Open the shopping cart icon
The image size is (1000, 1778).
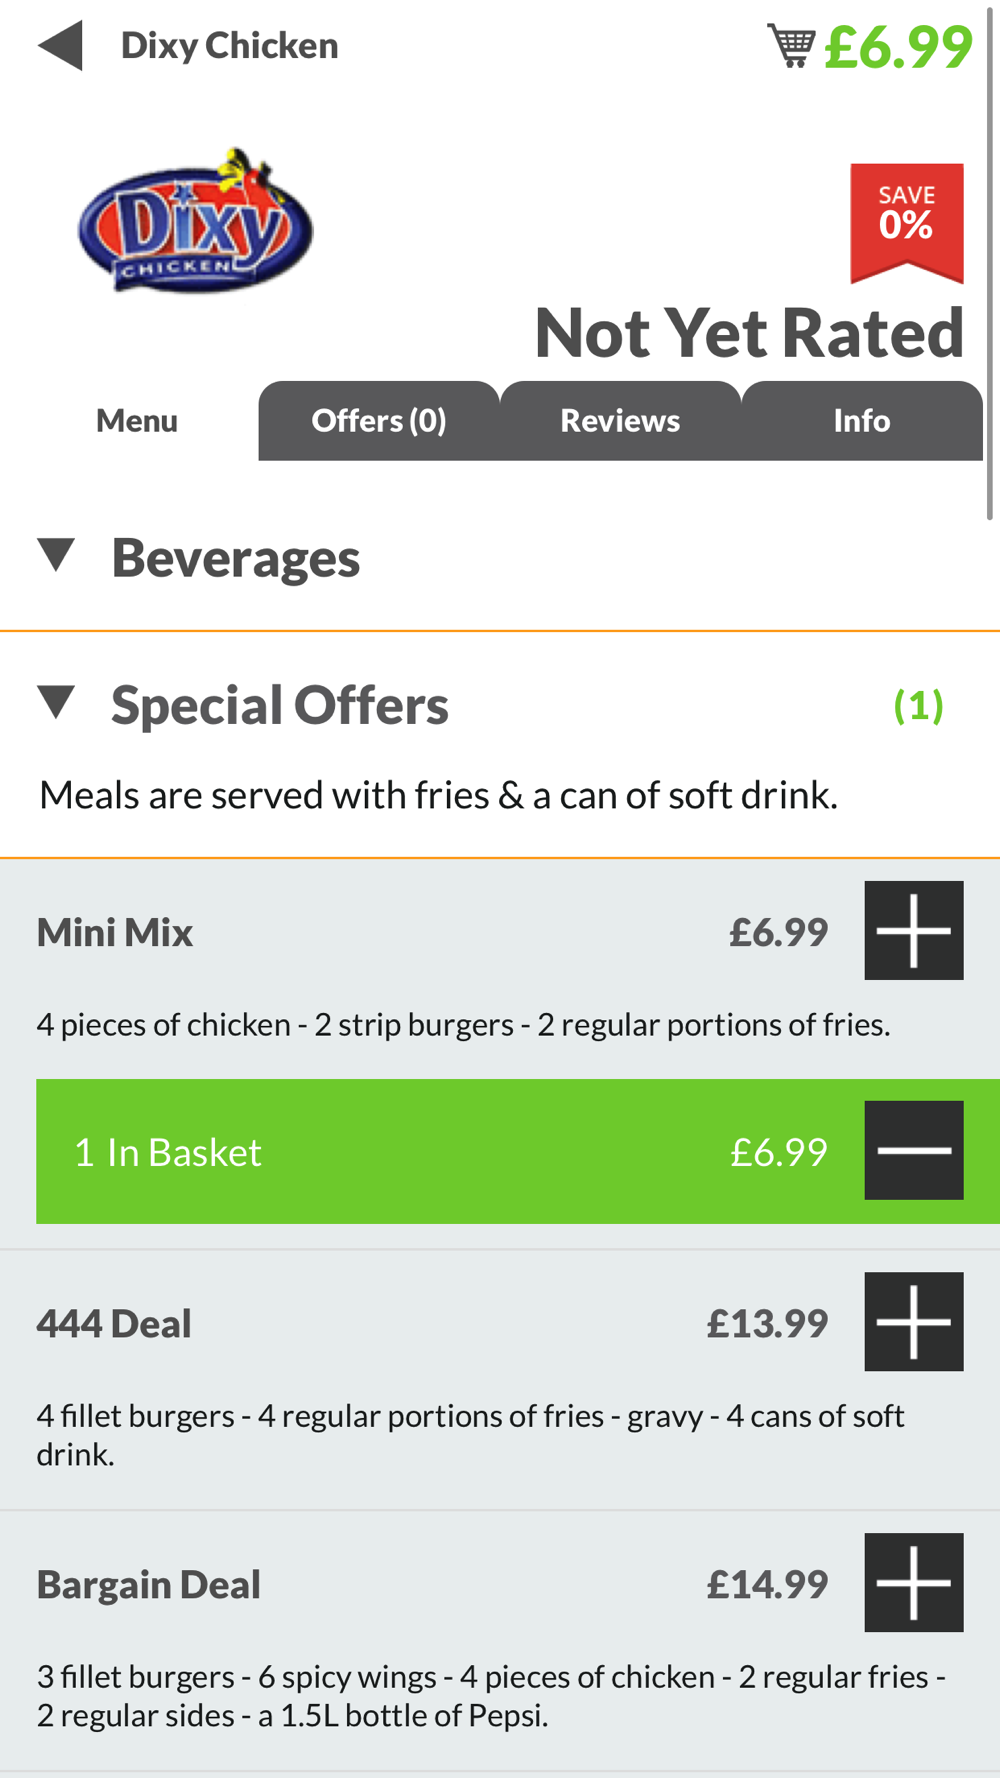[791, 46]
